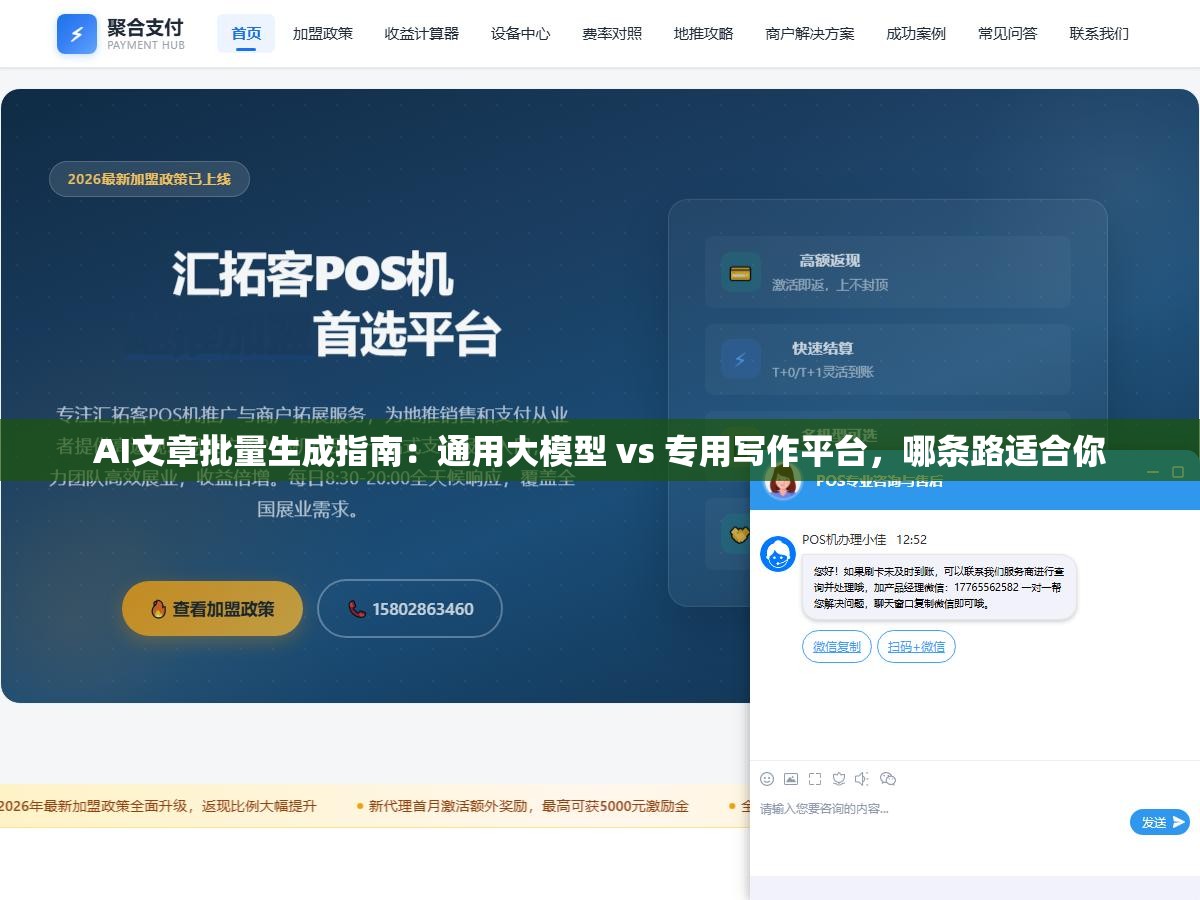1200x900 pixels.
Task: Open 商户解决方案 navigation item
Action: tap(810, 33)
